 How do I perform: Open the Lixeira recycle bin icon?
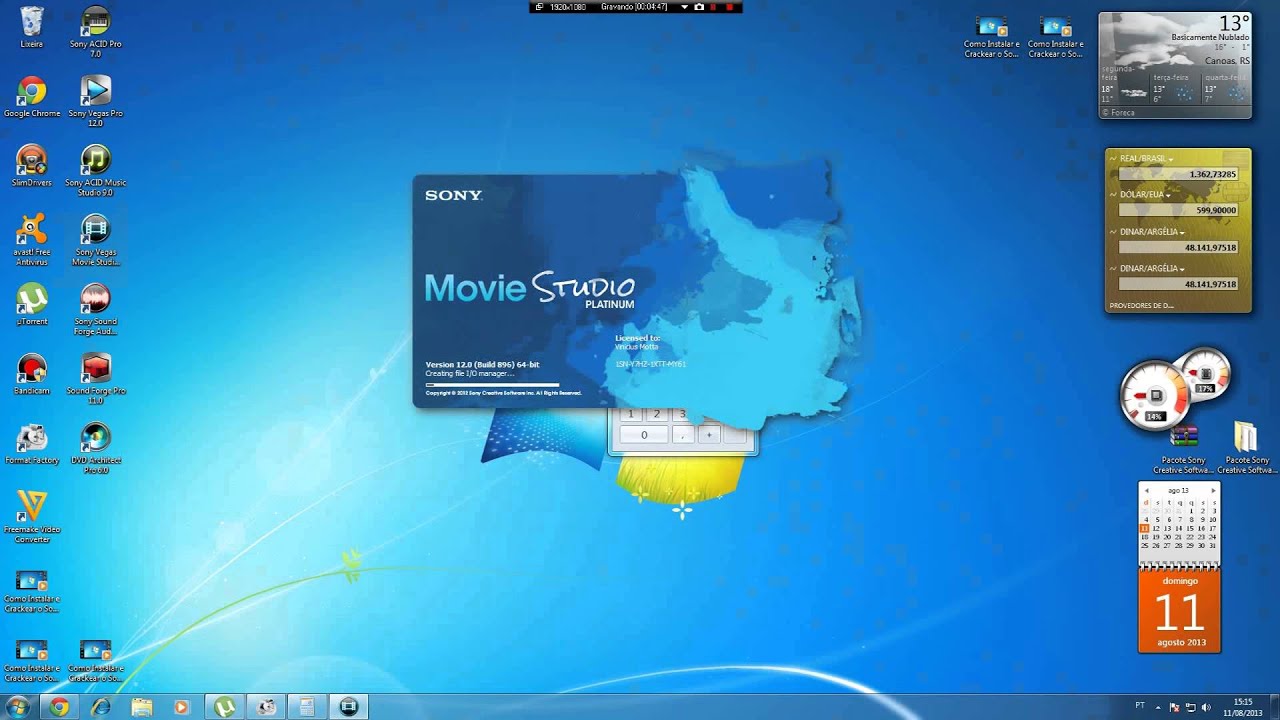[31, 27]
